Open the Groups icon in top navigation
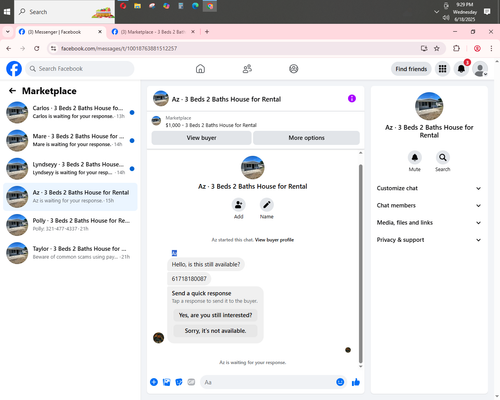Screen dimensions: 500x400 (x=294, y=69)
